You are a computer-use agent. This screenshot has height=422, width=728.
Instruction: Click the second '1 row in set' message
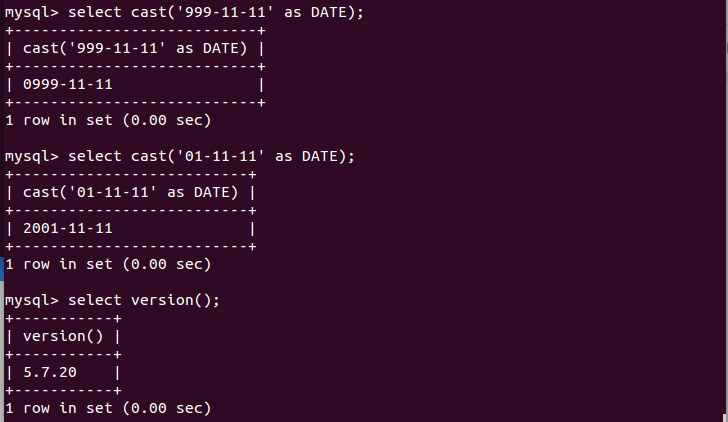(x=108, y=265)
